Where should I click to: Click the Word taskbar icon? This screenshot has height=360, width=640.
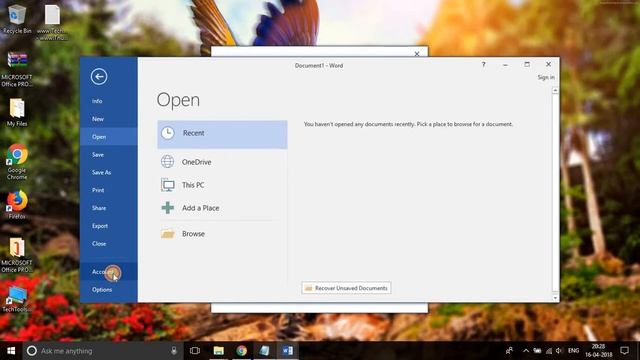(x=287, y=351)
